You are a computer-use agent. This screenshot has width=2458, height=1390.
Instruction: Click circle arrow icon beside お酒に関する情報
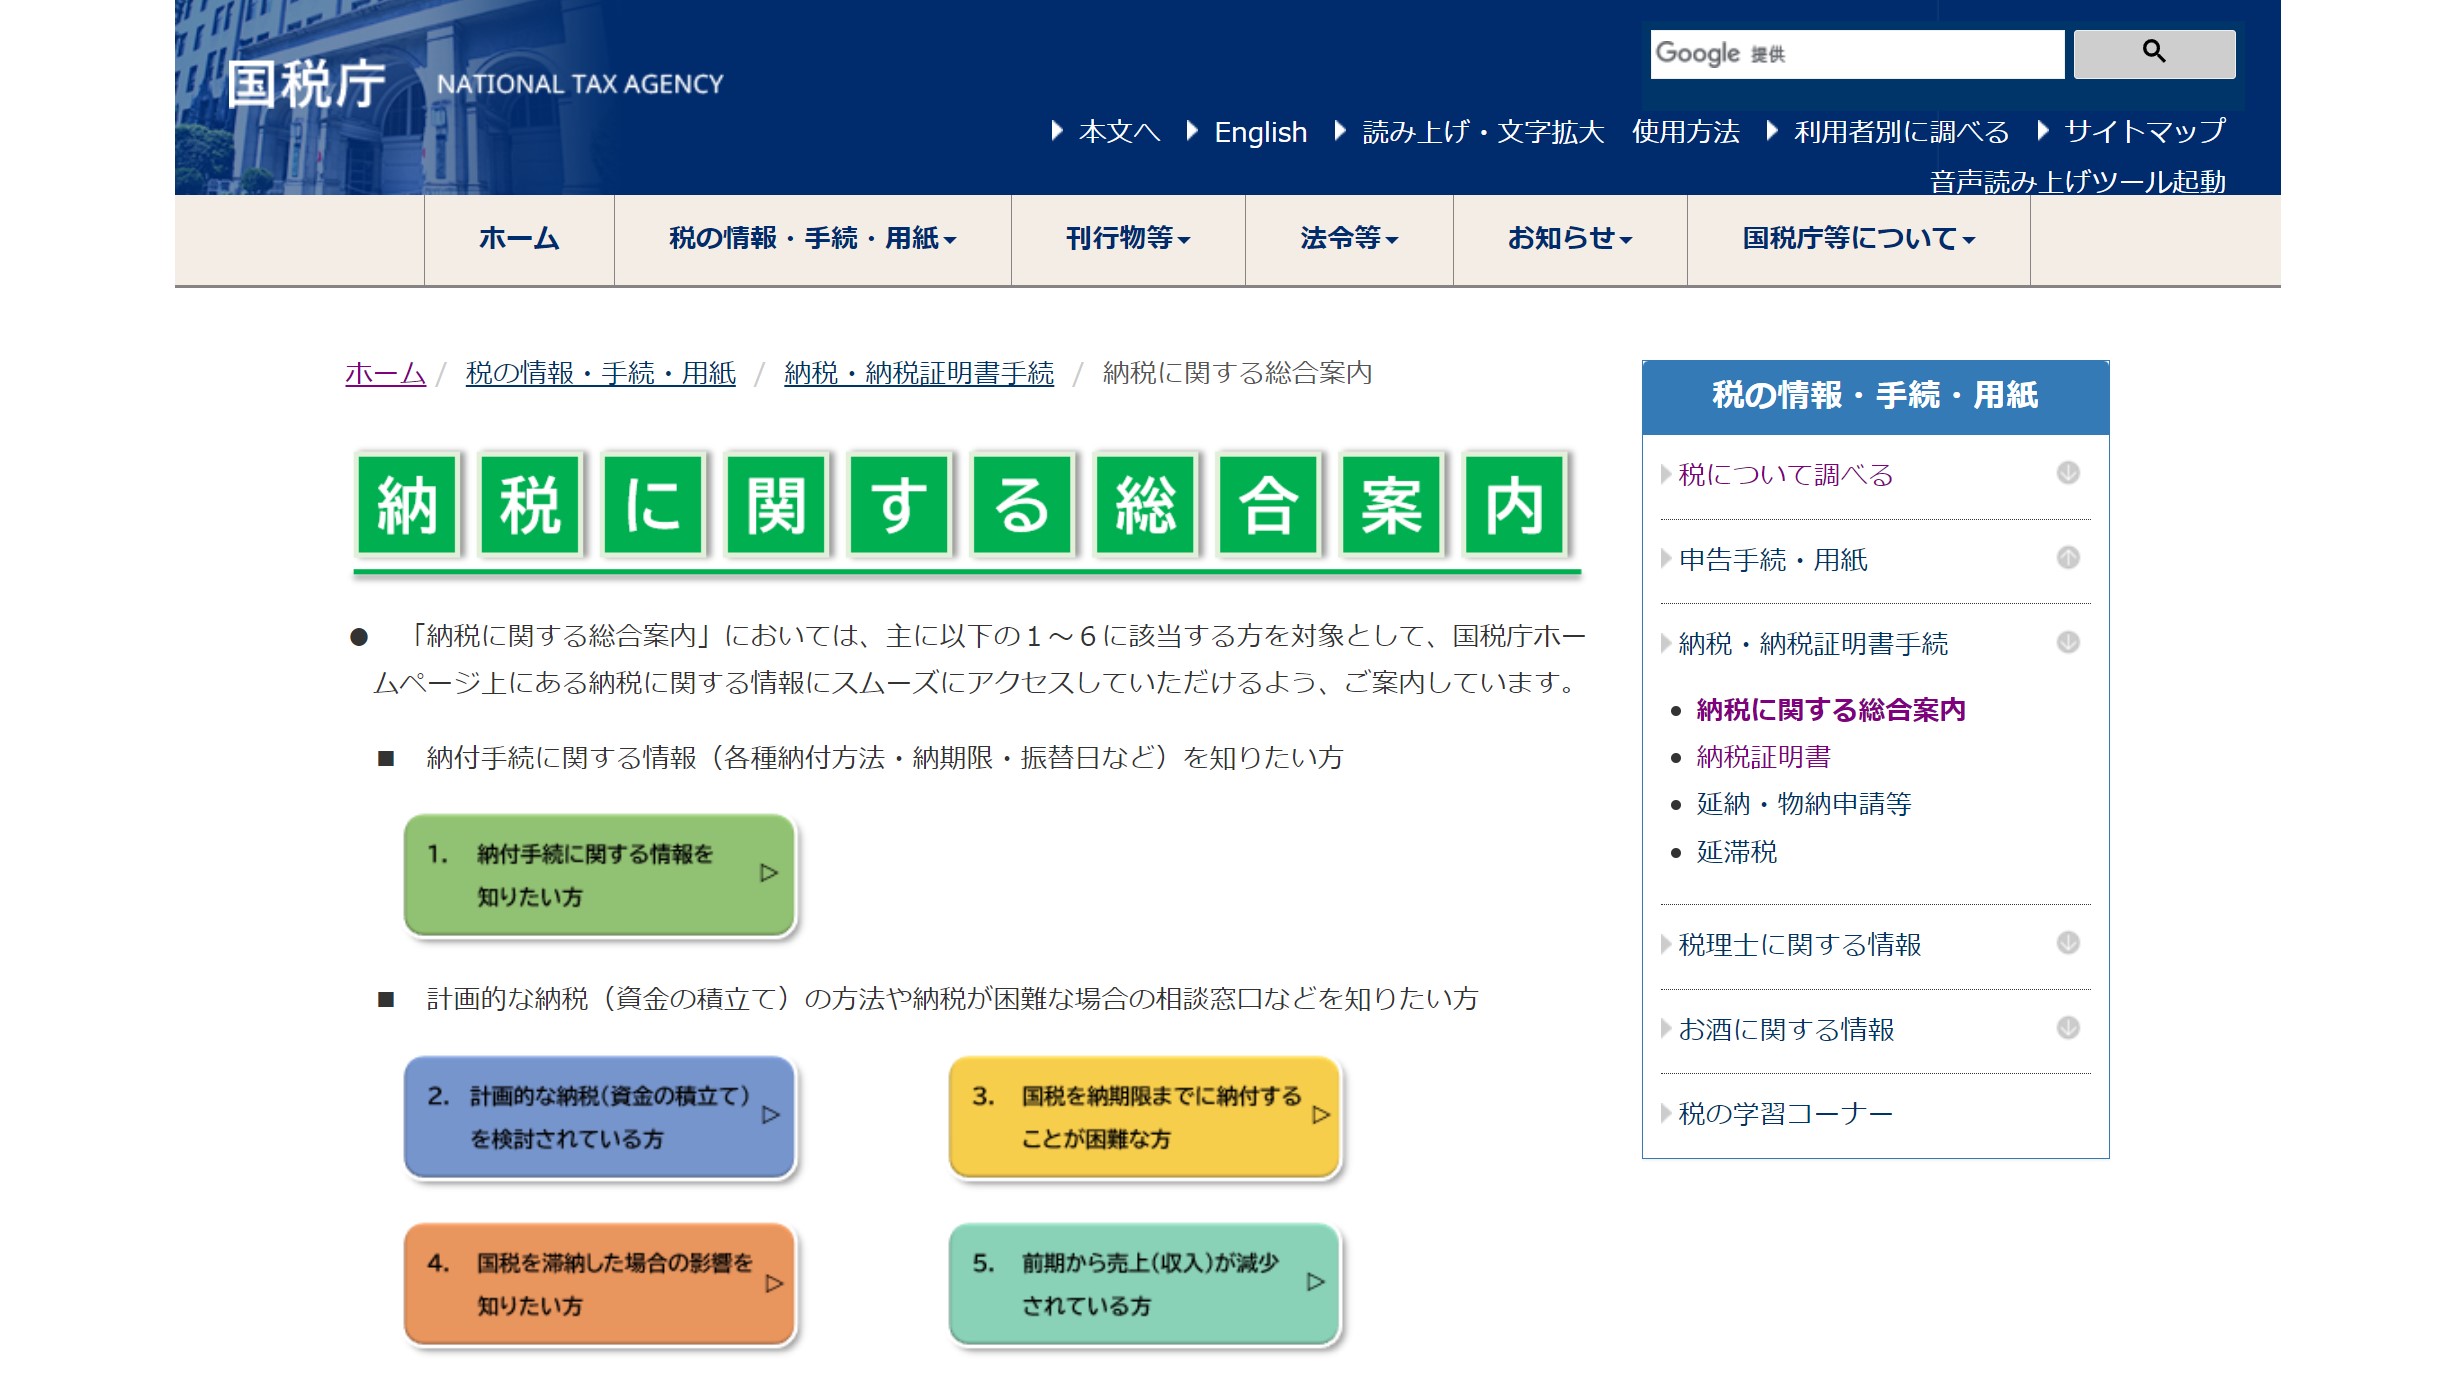[2067, 1028]
